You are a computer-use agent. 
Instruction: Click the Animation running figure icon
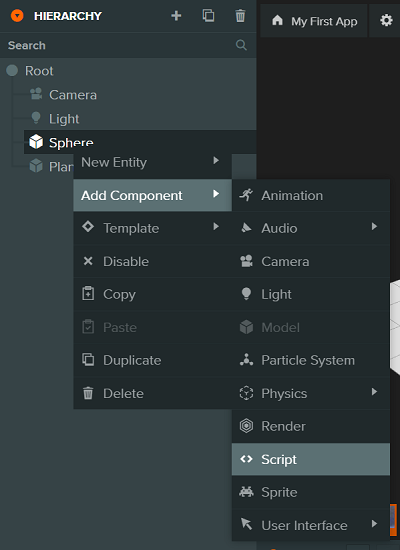coord(246,195)
